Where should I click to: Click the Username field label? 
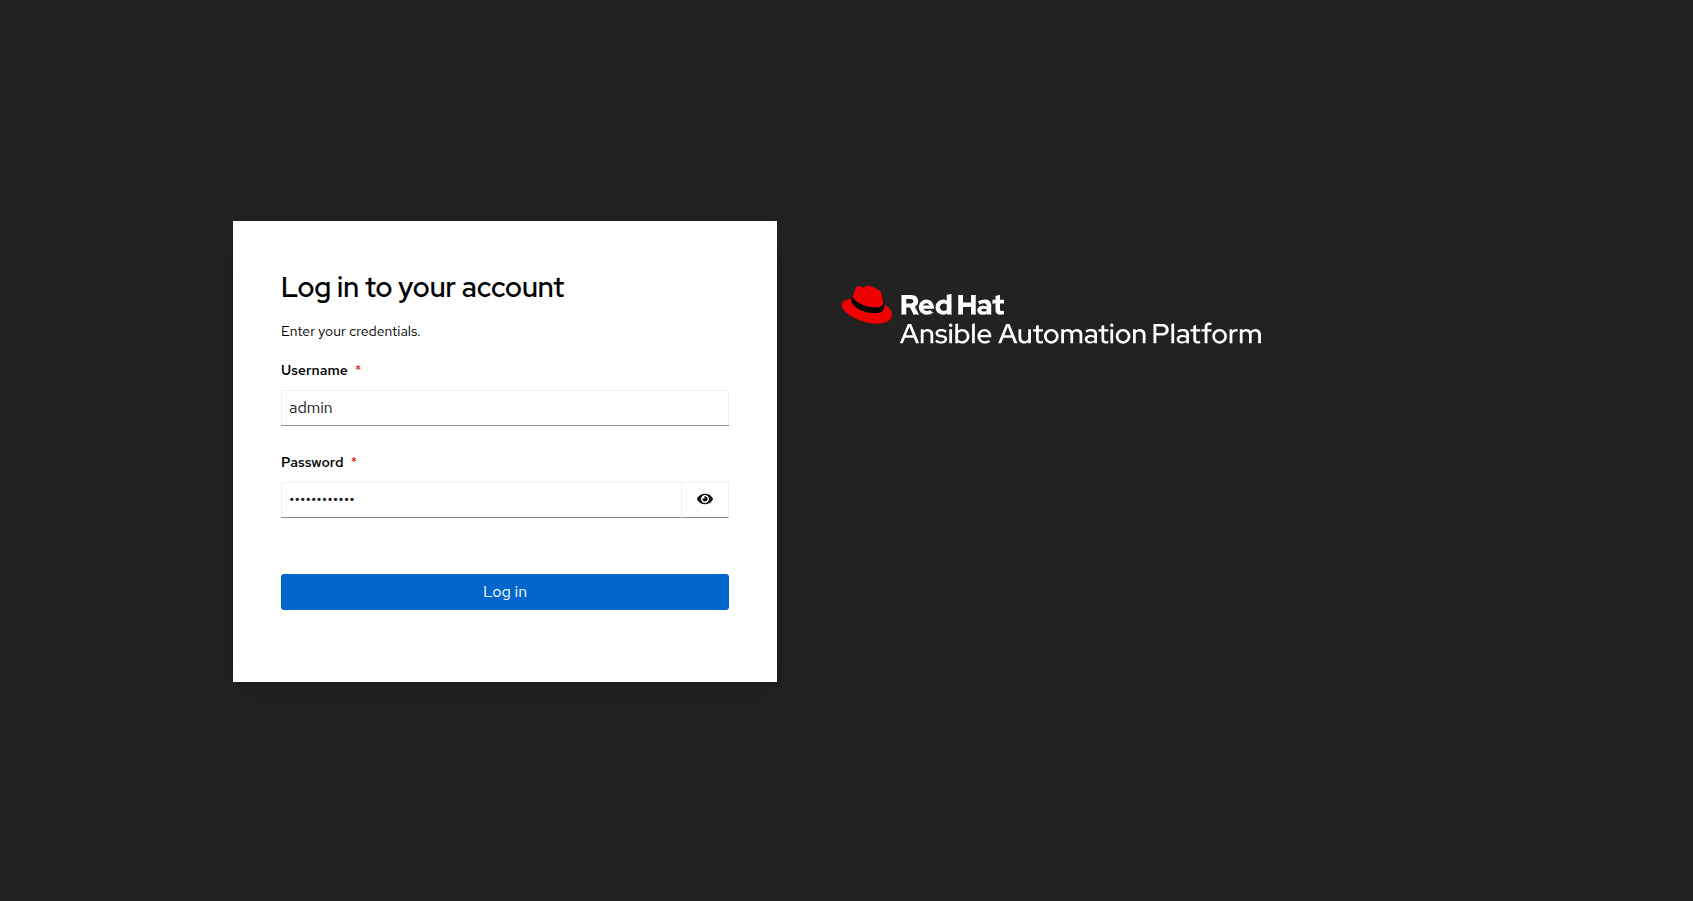[x=314, y=370]
